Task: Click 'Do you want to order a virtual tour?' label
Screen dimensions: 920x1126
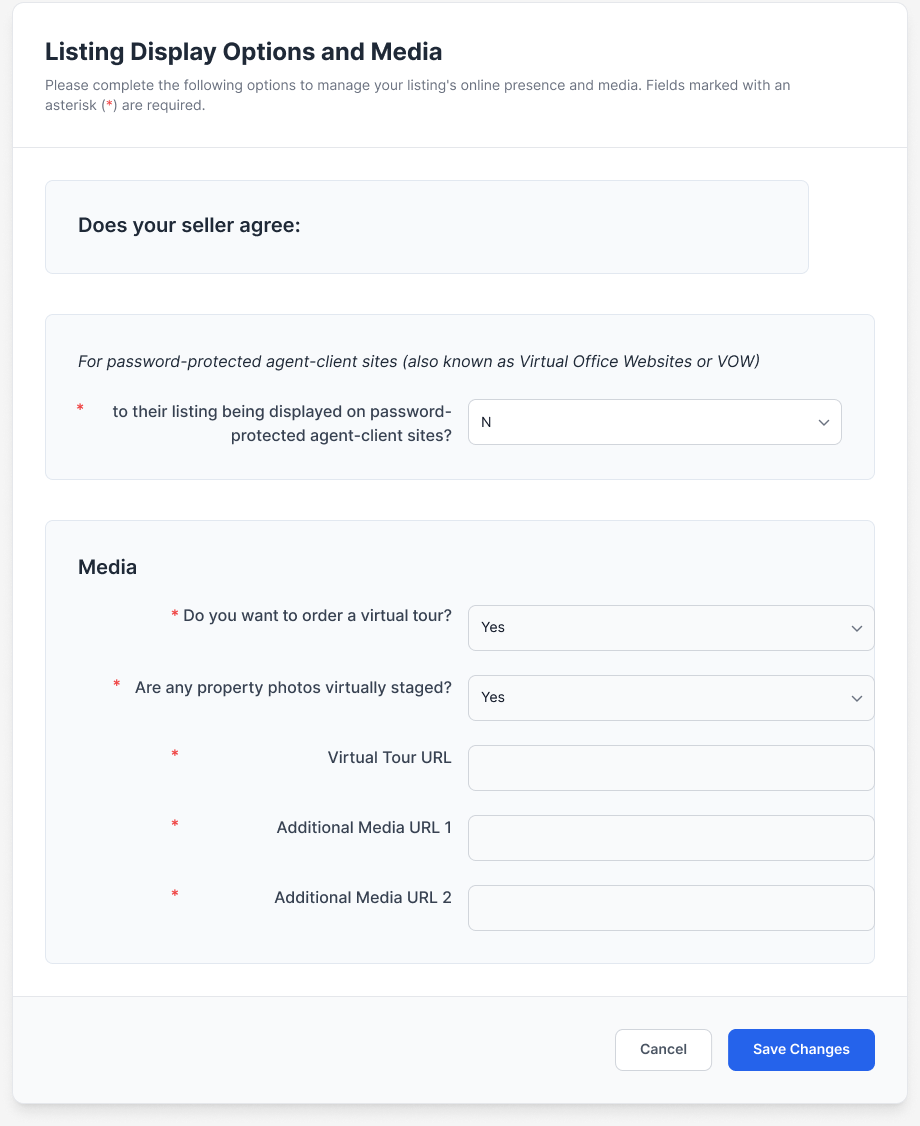Action: point(317,616)
